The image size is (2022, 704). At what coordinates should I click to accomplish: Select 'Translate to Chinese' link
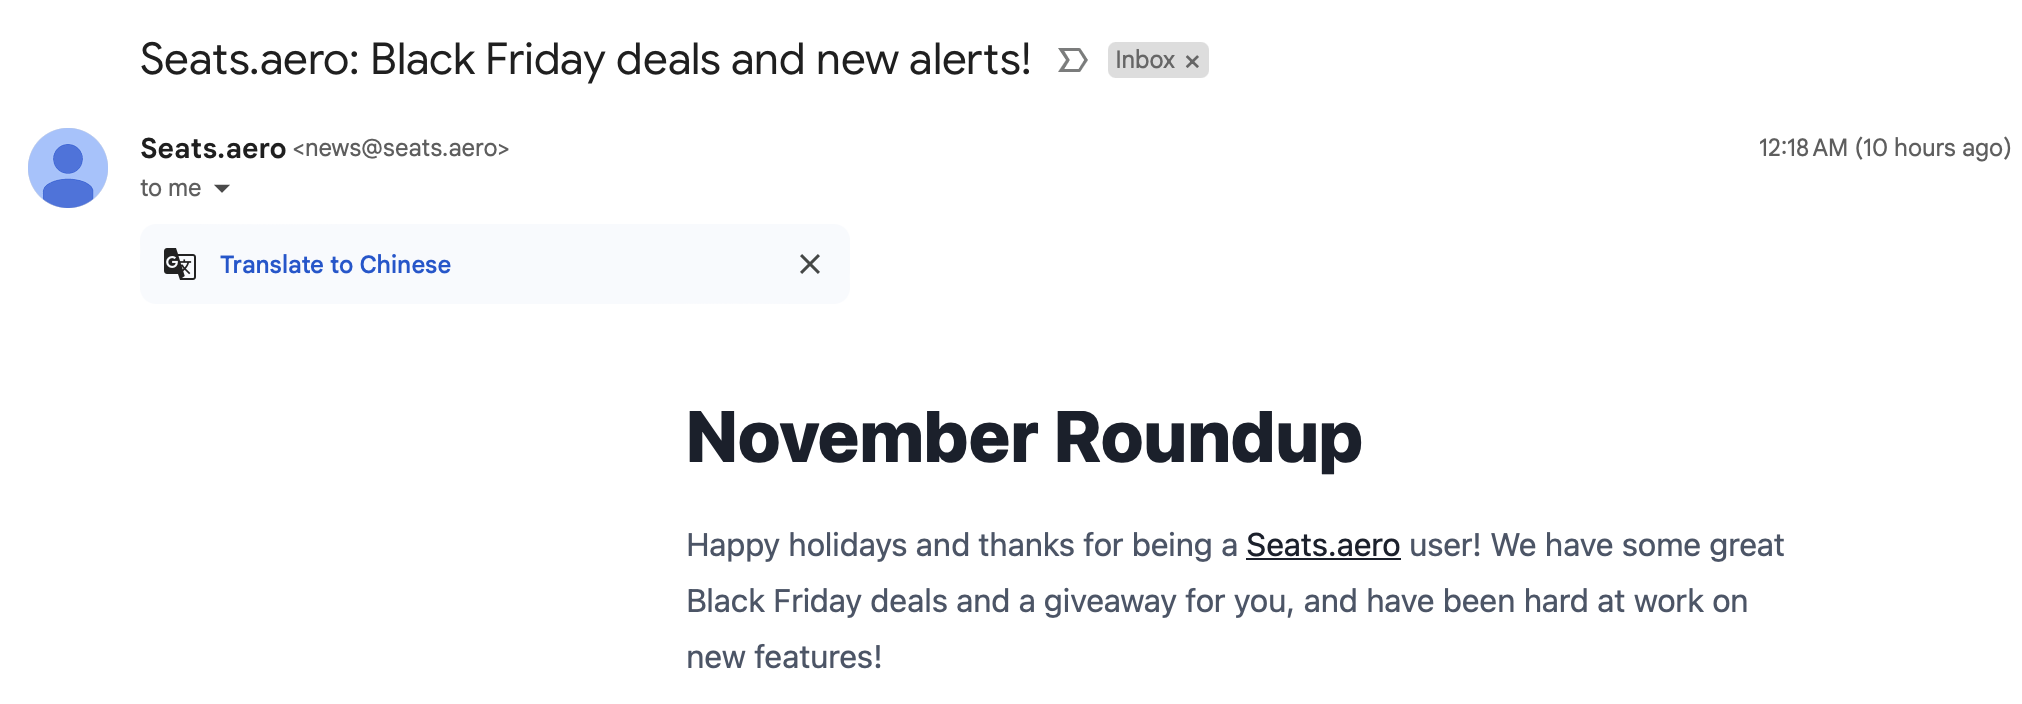click(335, 264)
